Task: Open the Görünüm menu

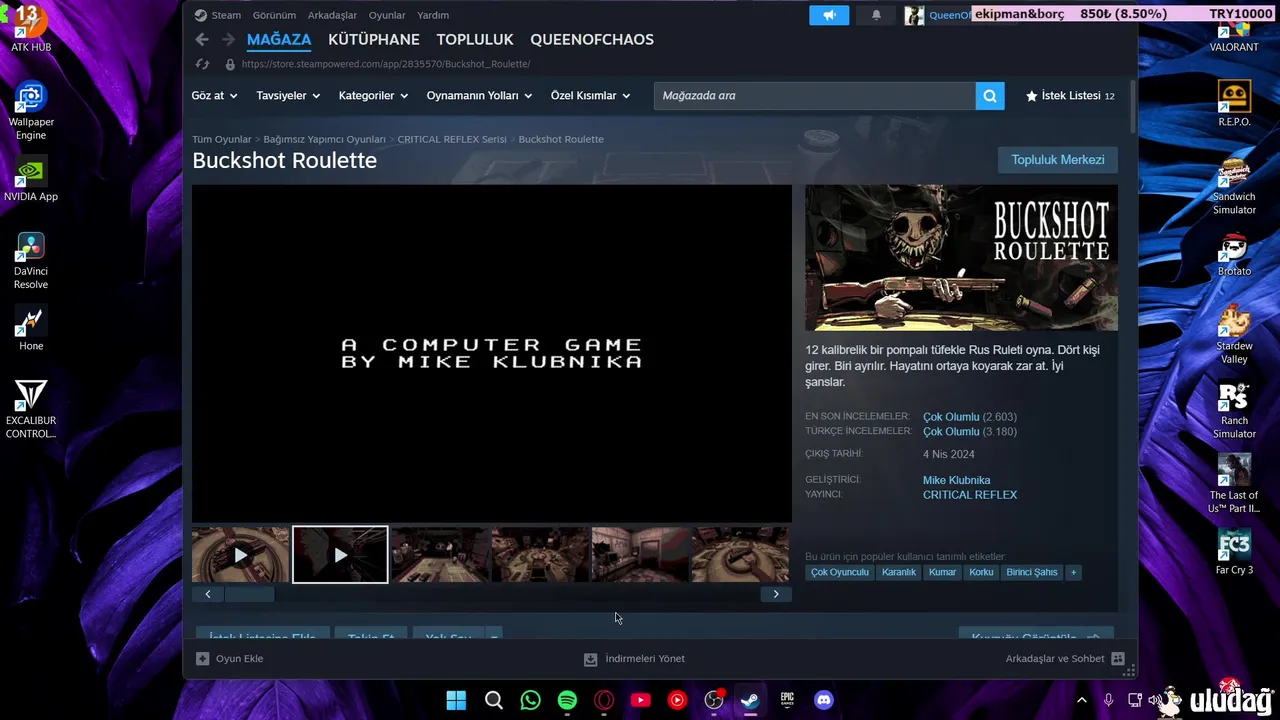Action: tap(274, 15)
